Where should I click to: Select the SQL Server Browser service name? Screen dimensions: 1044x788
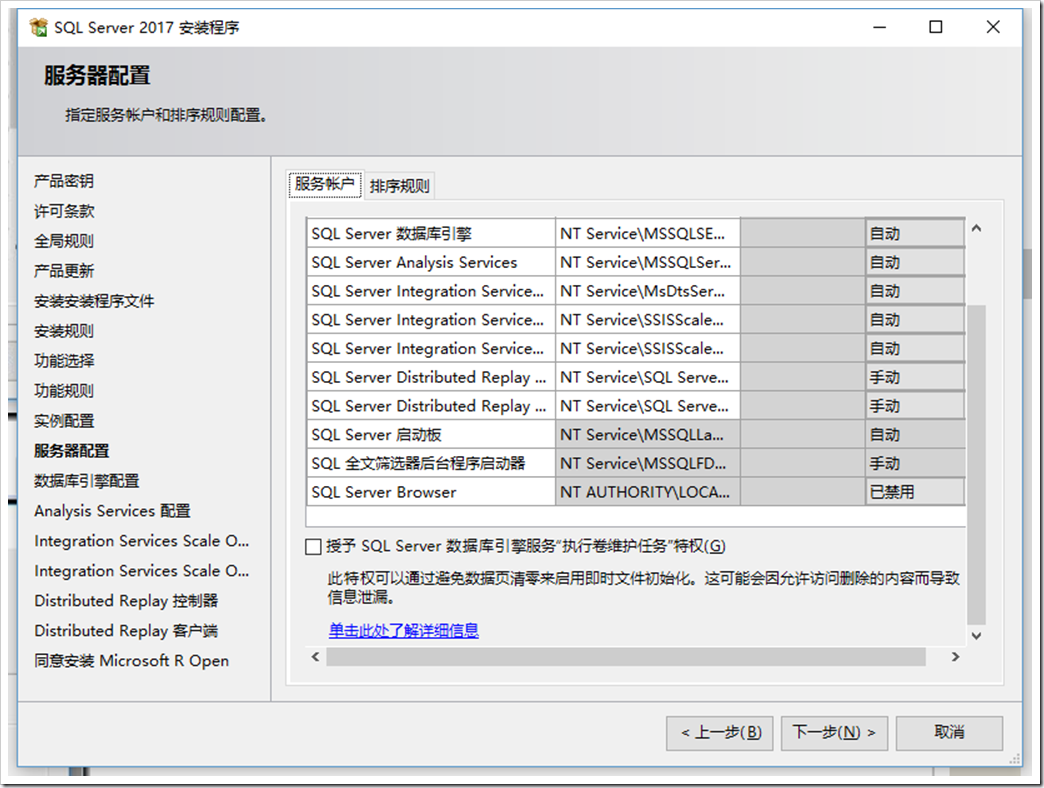pos(431,492)
